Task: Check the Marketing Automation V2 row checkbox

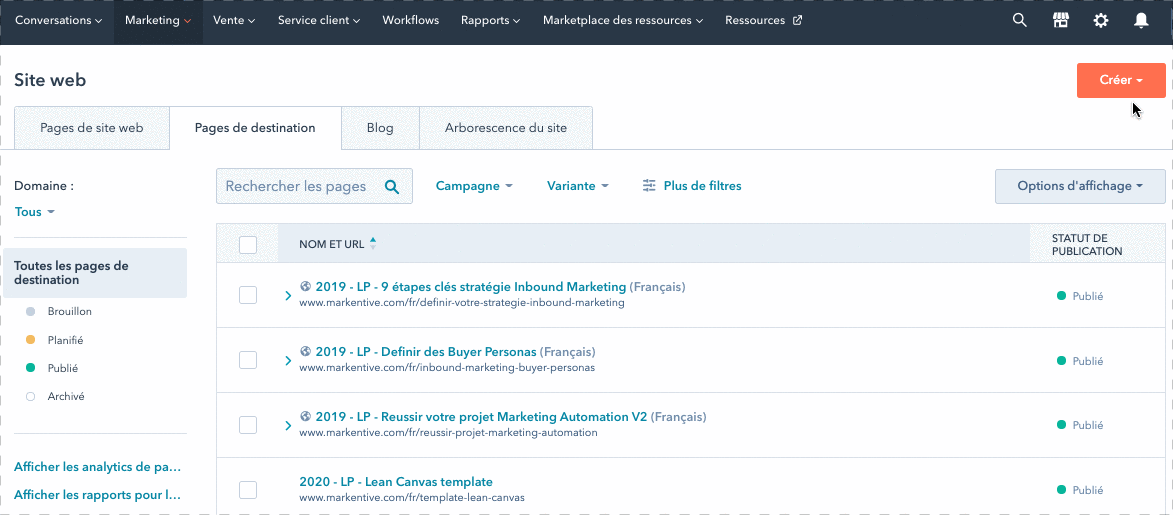Action: [x=248, y=425]
